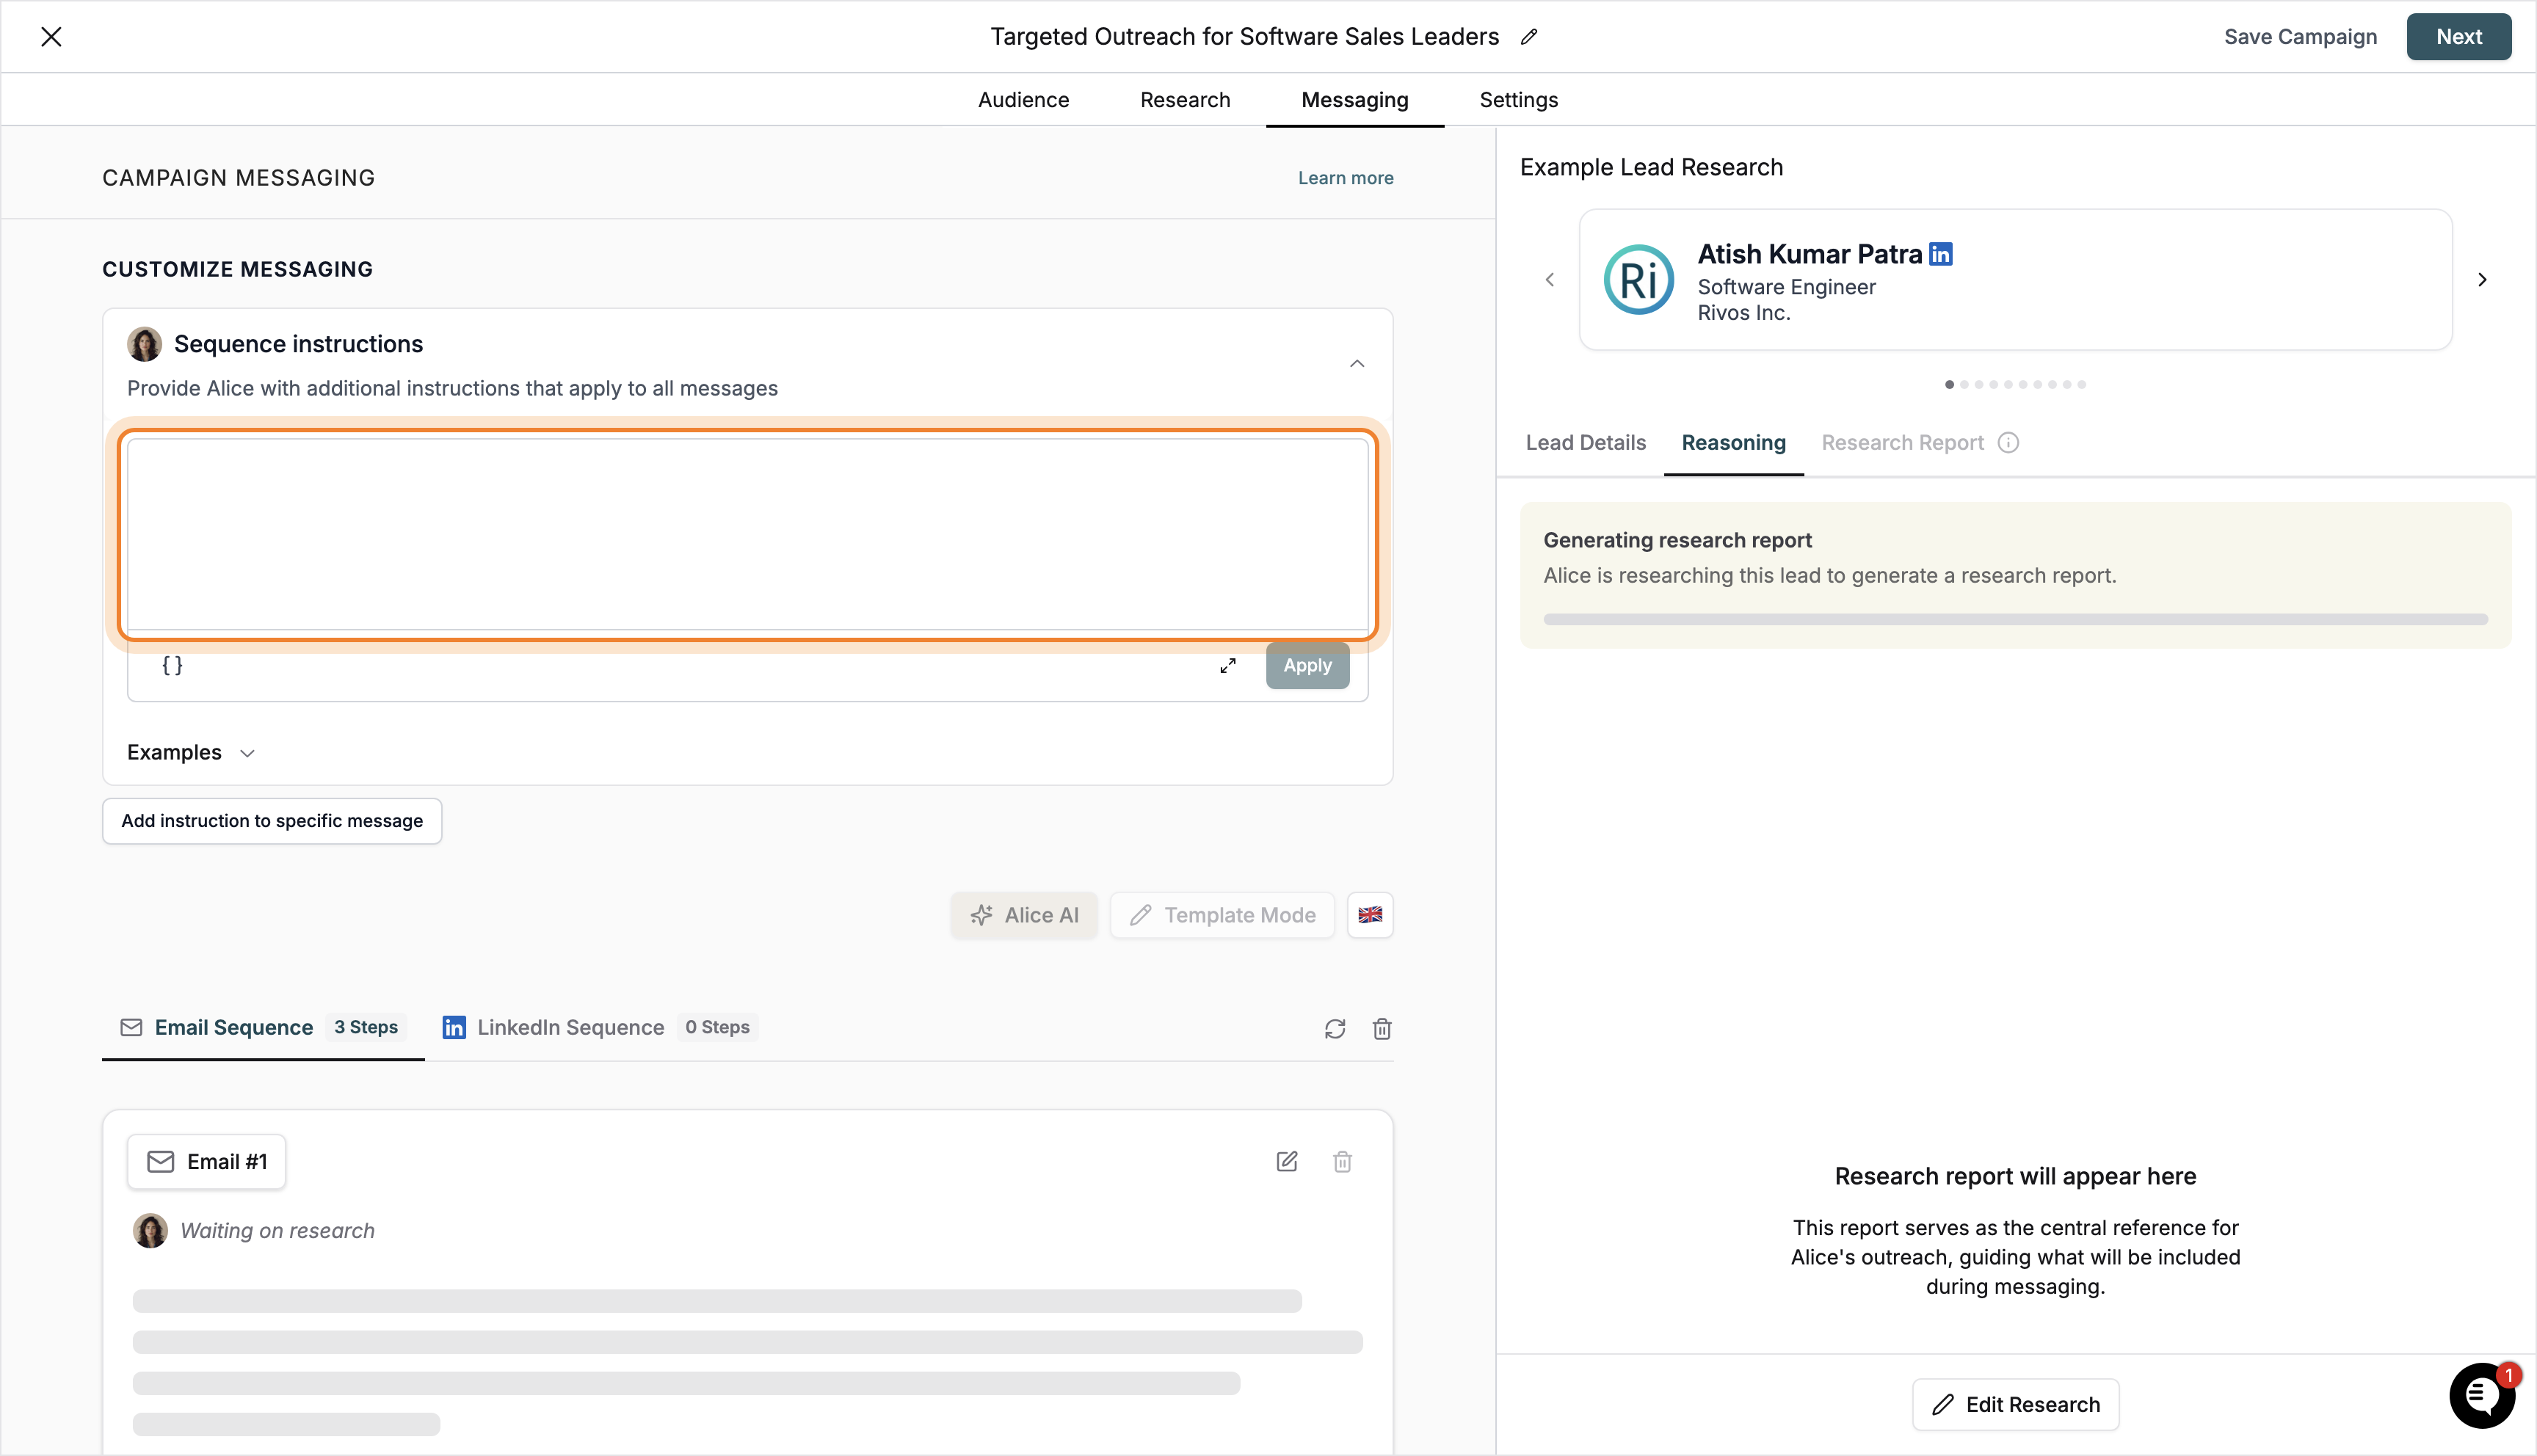2537x1456 pixels.
Task: Click the edit icon on Email #1
Action: coord(1287,1162)
